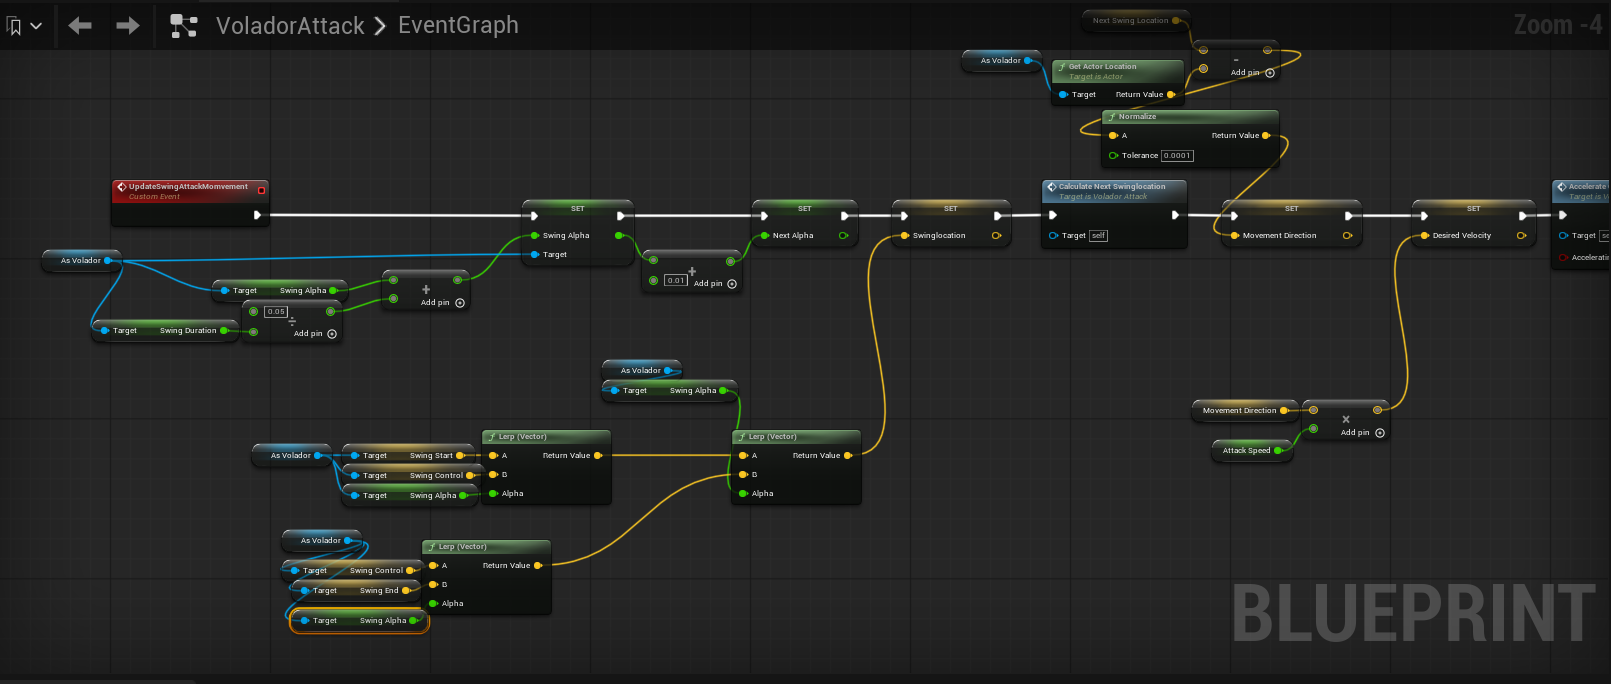
Task: Select the EventGraph breadcrumb
Action: (458, 25)
